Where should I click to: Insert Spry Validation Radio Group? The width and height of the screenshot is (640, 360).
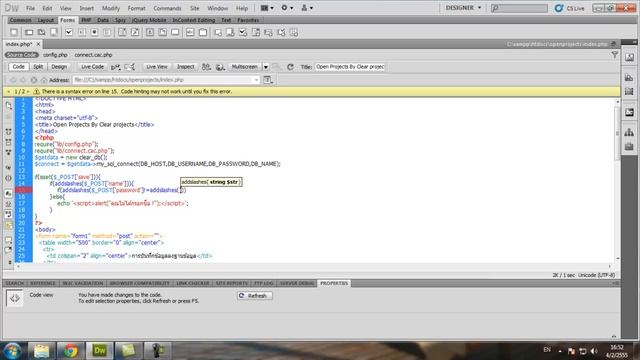(x=293, y=32)
